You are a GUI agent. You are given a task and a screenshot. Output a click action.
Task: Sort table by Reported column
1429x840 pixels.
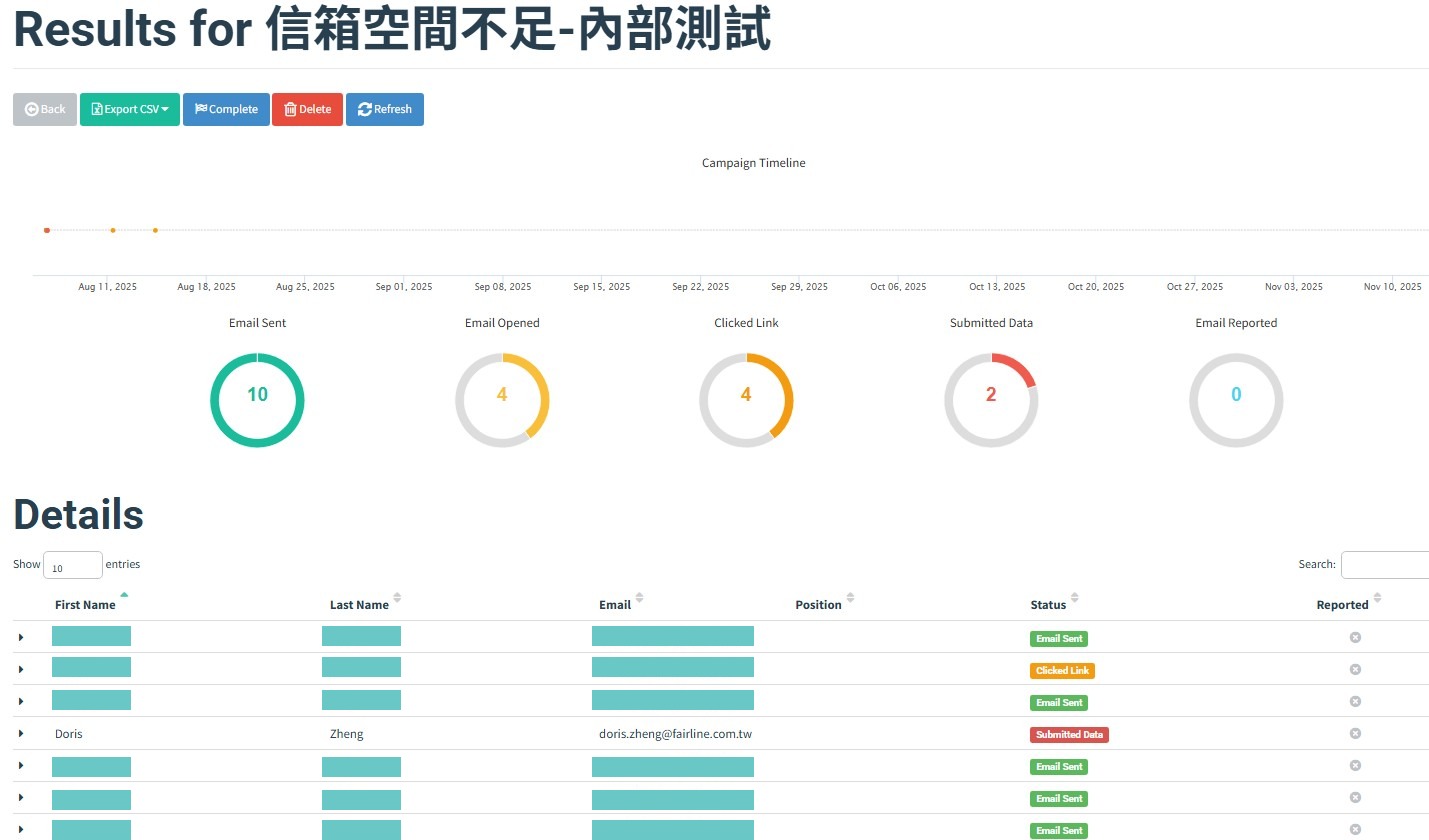[x=1342, y=604]
